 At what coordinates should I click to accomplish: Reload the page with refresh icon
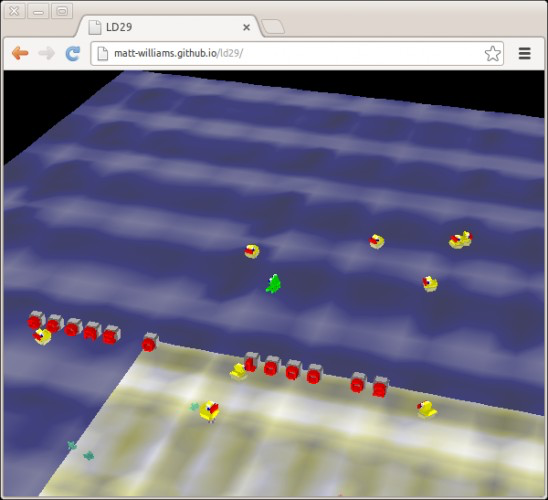(x=73, y=53)
